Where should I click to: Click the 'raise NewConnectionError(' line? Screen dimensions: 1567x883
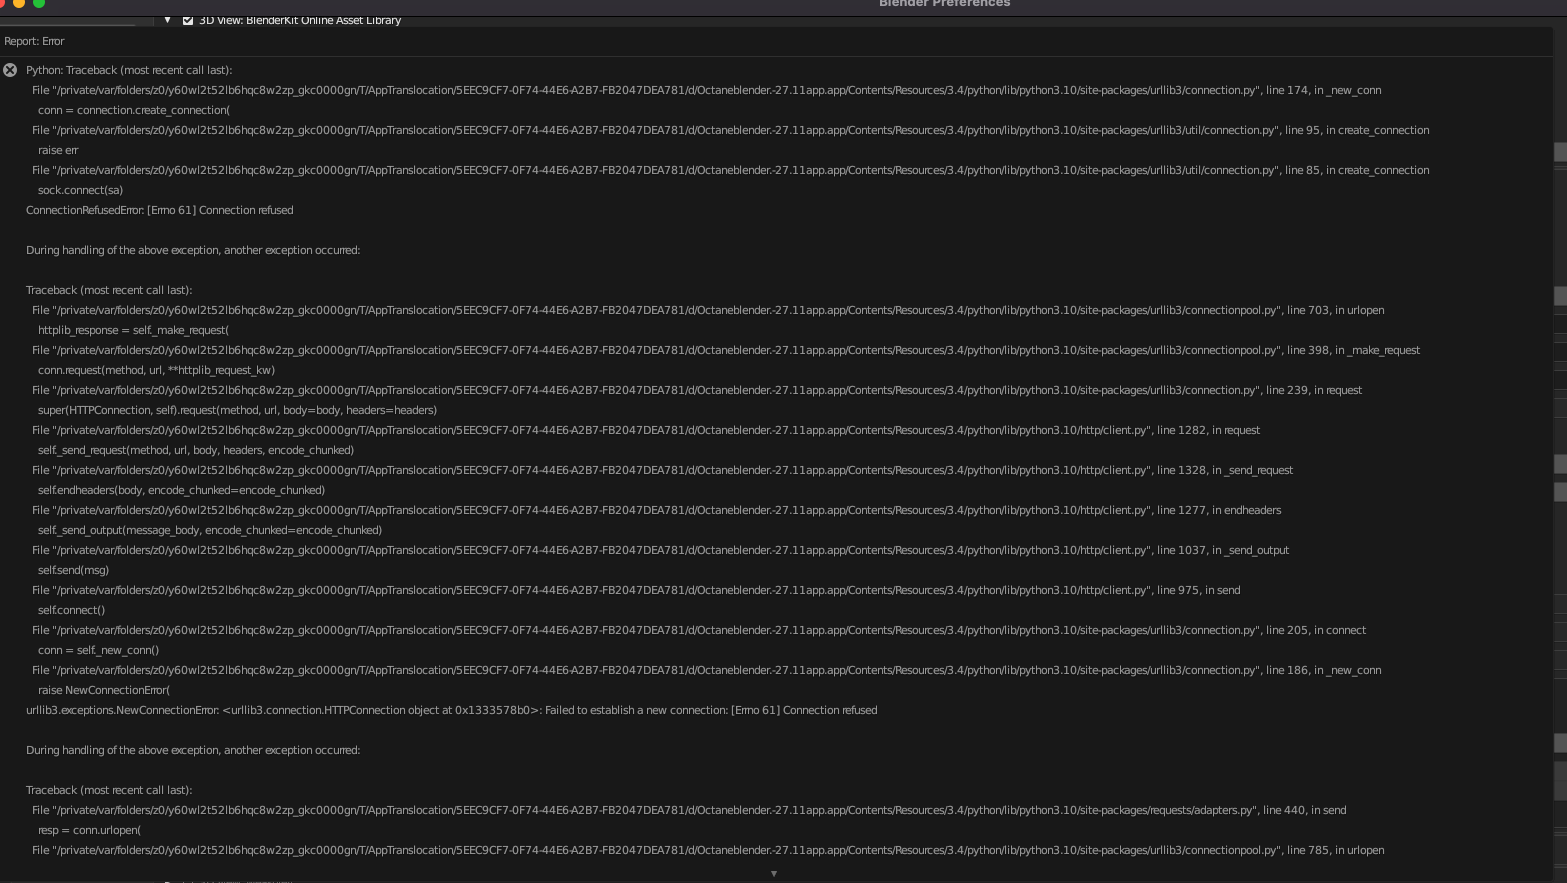104,690
